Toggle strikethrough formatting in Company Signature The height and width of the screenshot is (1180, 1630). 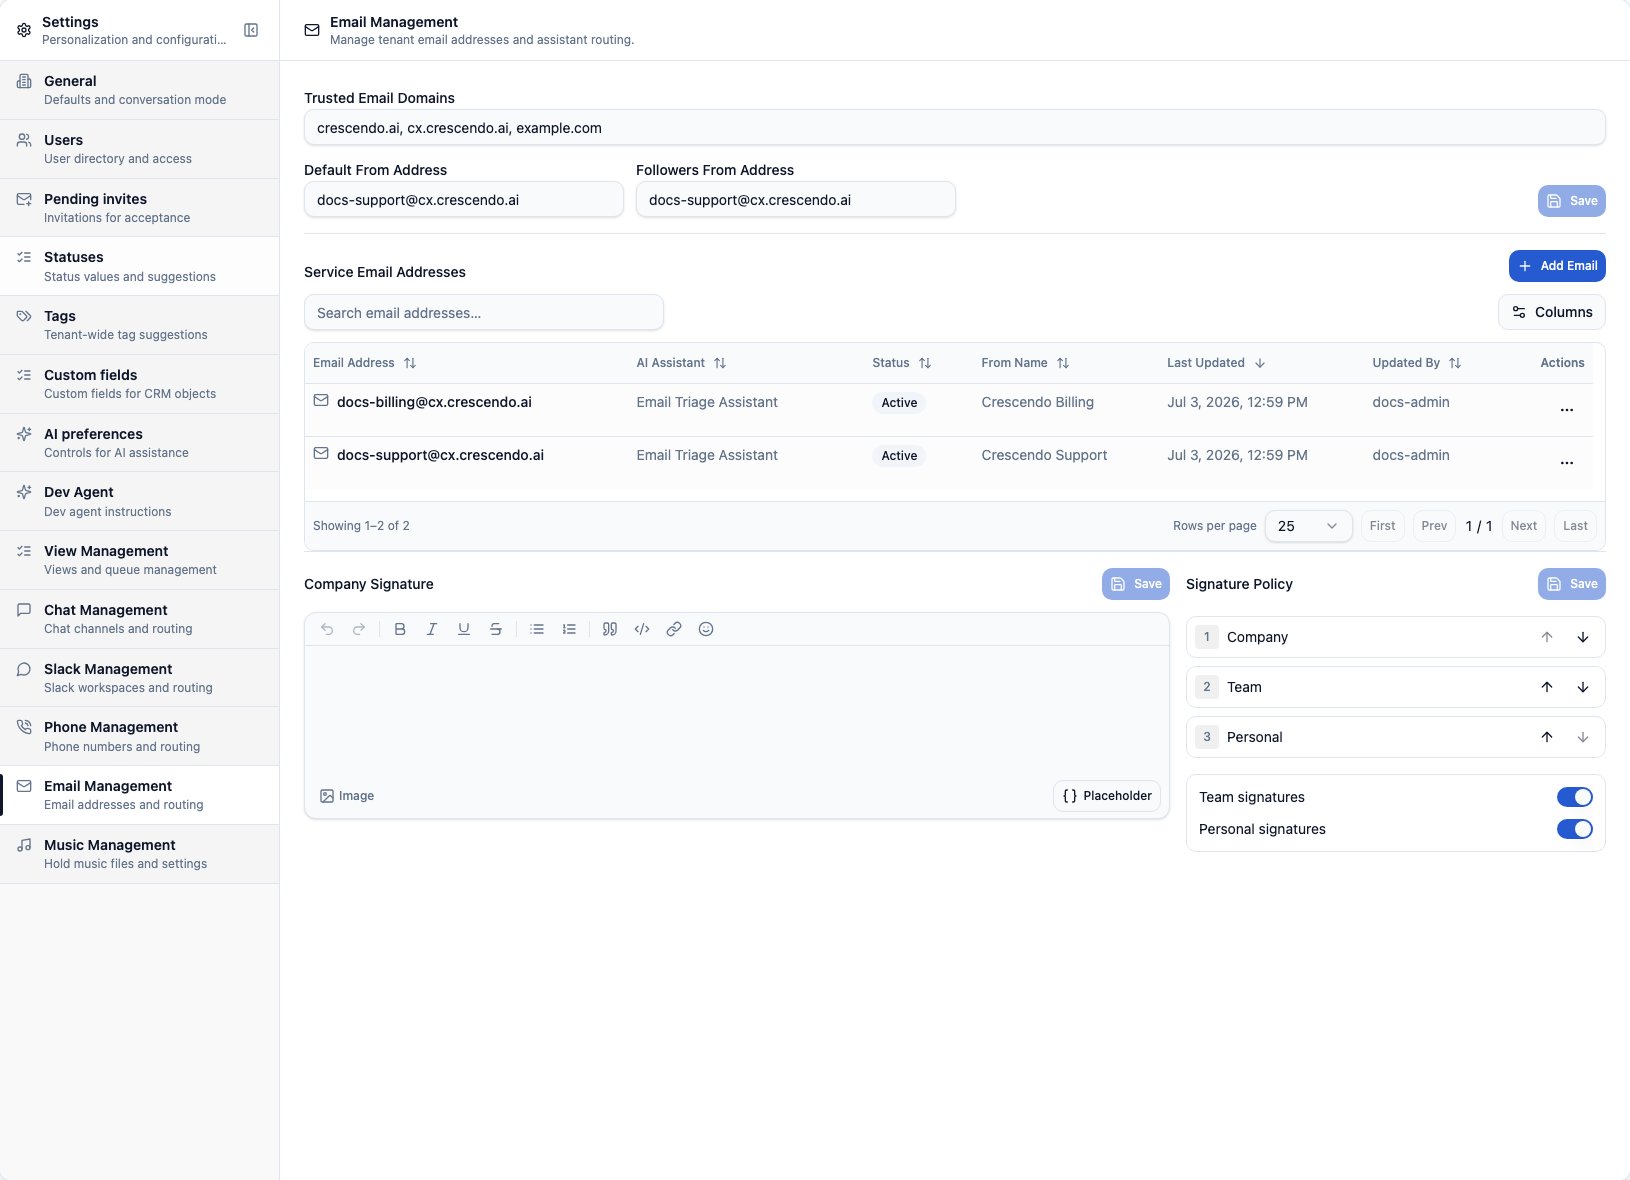(496, 629)
